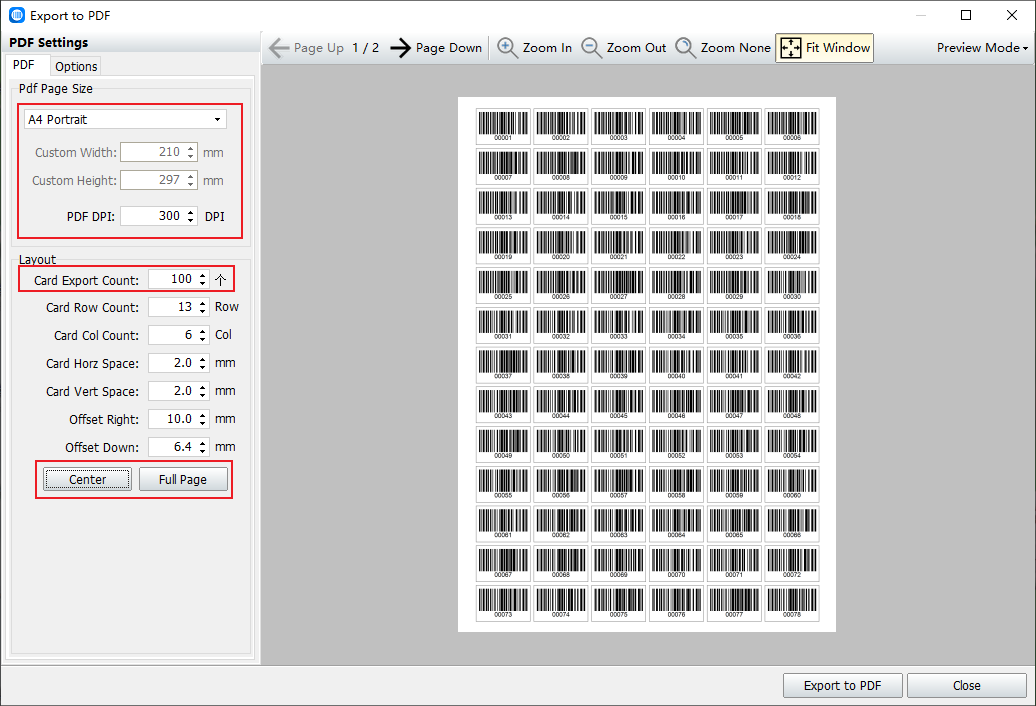Adjust the PDF DPI stepper arrows

coord(190,216)
